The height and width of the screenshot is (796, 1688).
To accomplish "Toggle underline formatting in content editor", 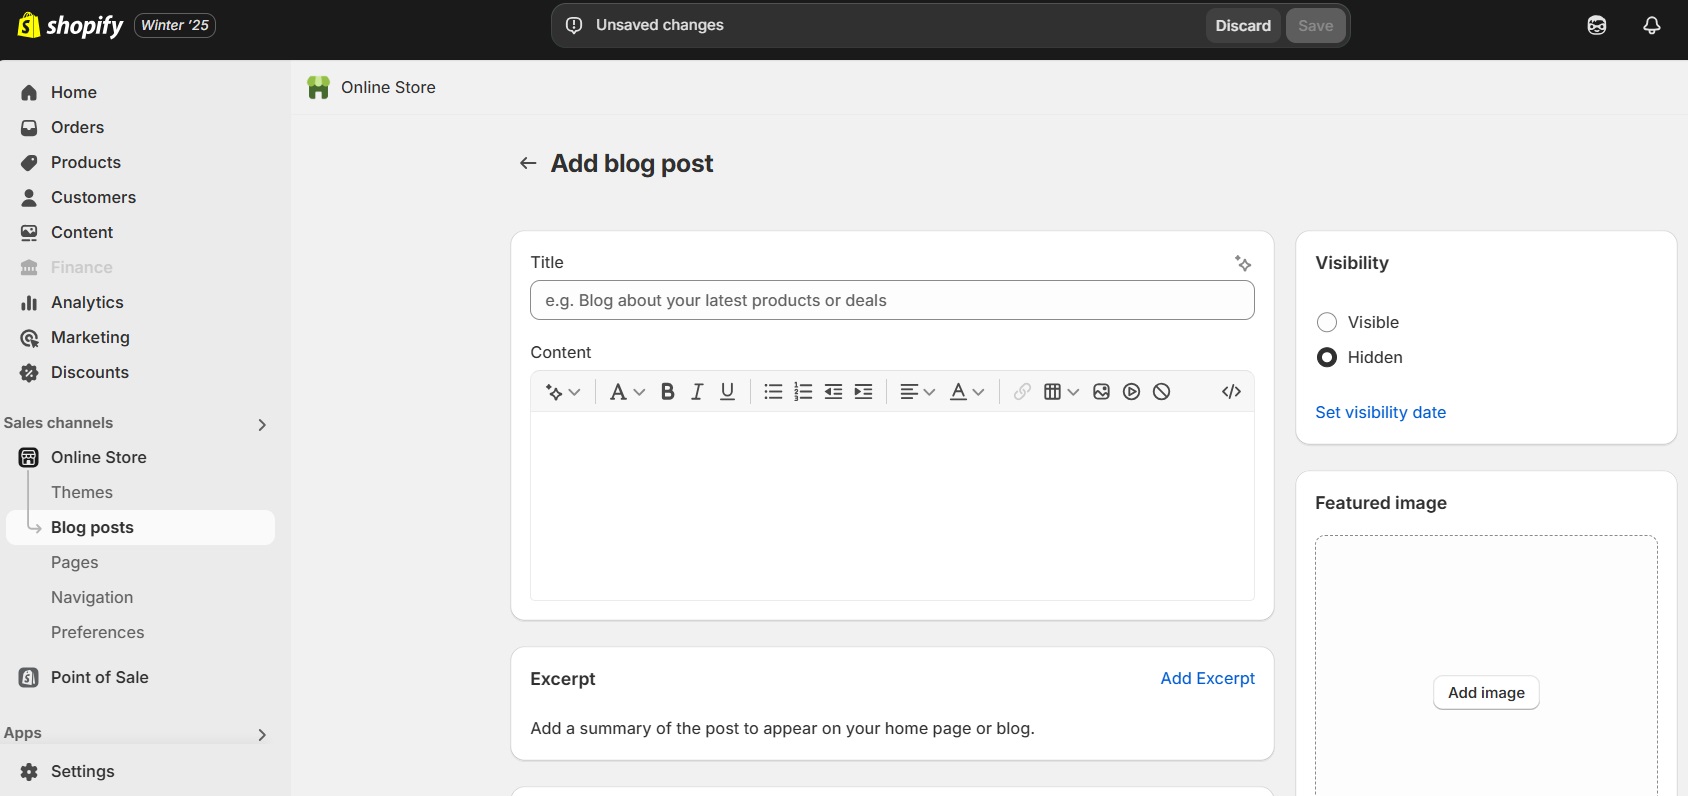I will pyautogui.click(x=728, y=392).
